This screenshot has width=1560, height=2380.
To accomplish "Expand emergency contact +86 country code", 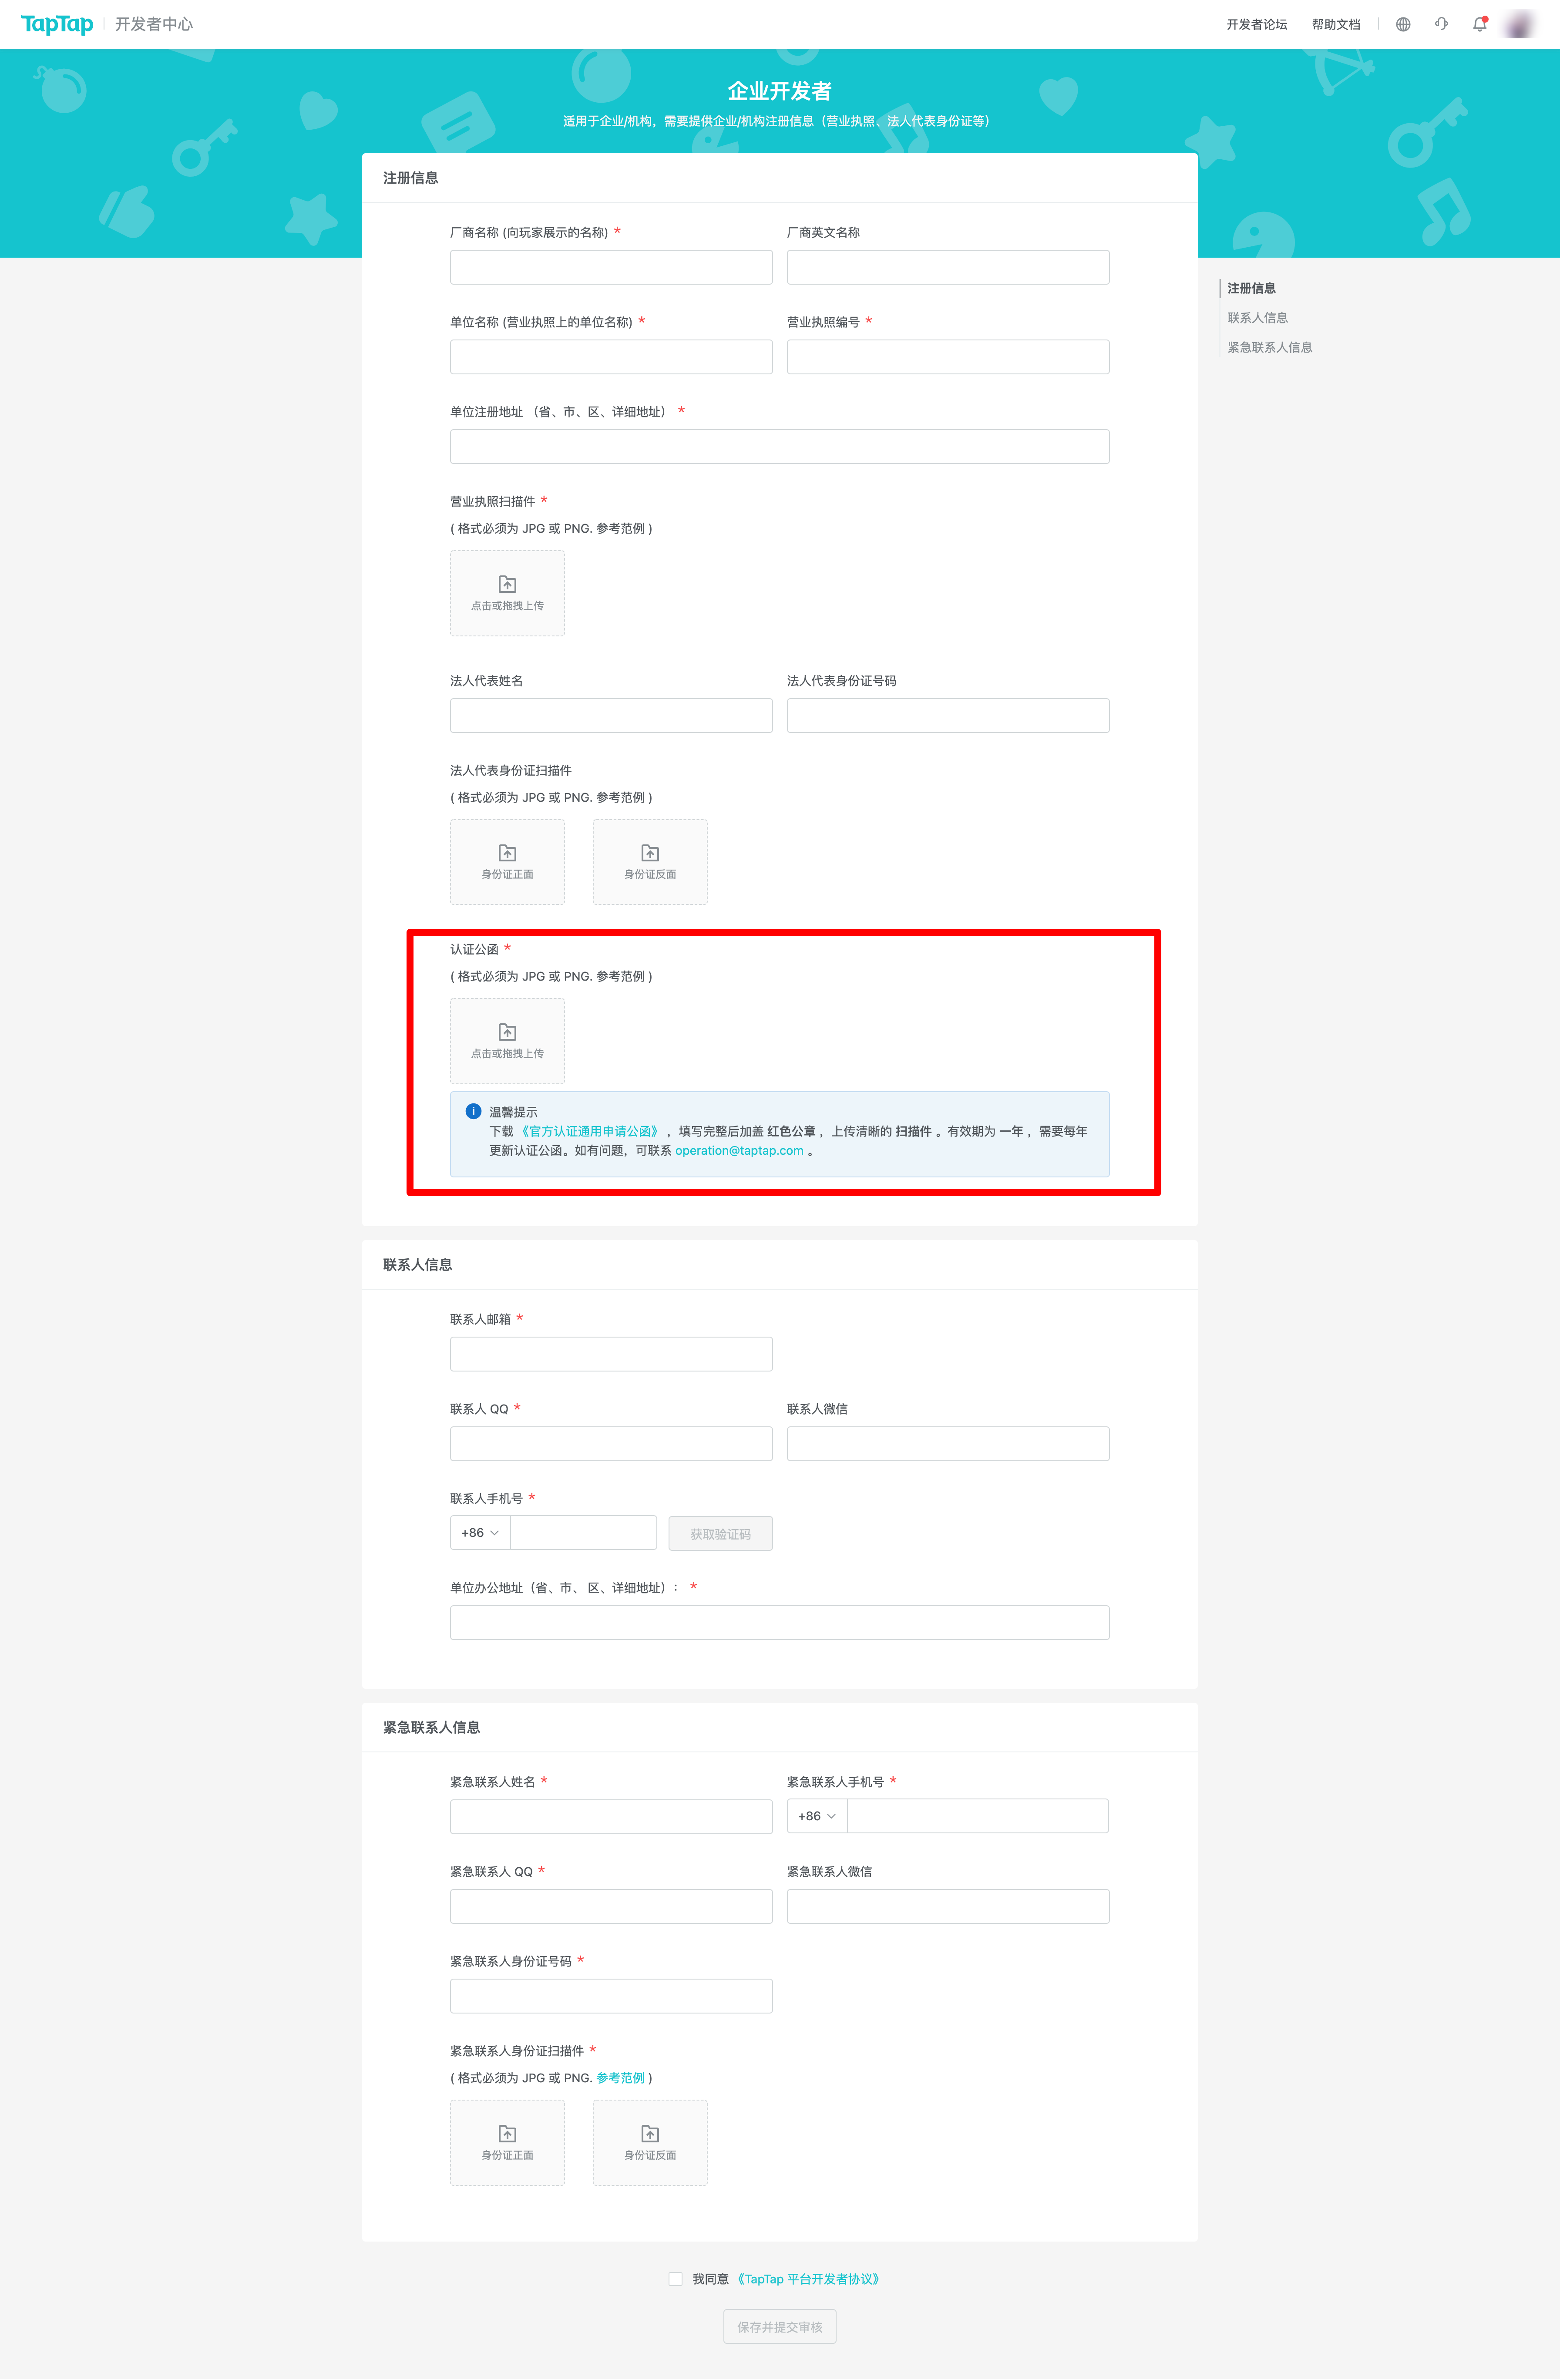I will (x=817, y=1816).
